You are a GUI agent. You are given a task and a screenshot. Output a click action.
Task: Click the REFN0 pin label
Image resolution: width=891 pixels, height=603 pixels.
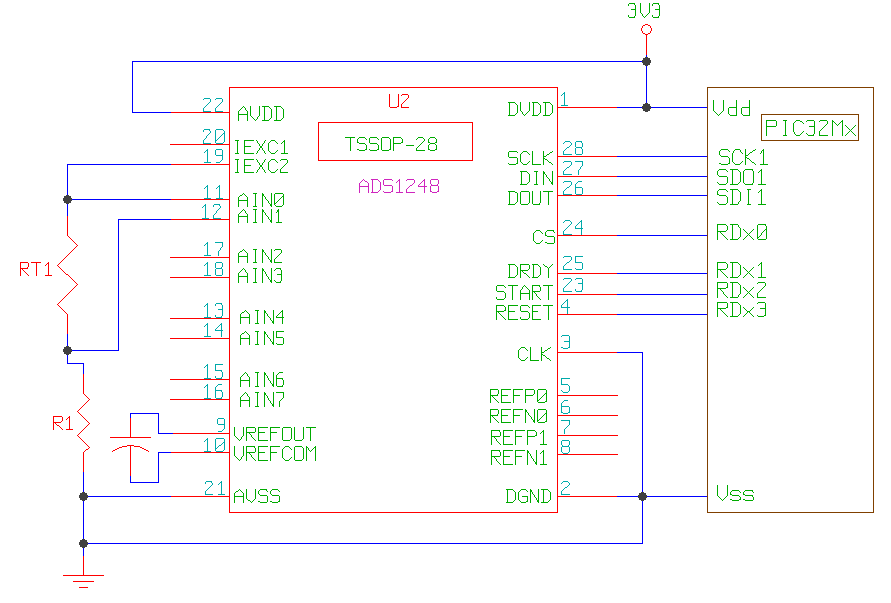coord(518,417)
